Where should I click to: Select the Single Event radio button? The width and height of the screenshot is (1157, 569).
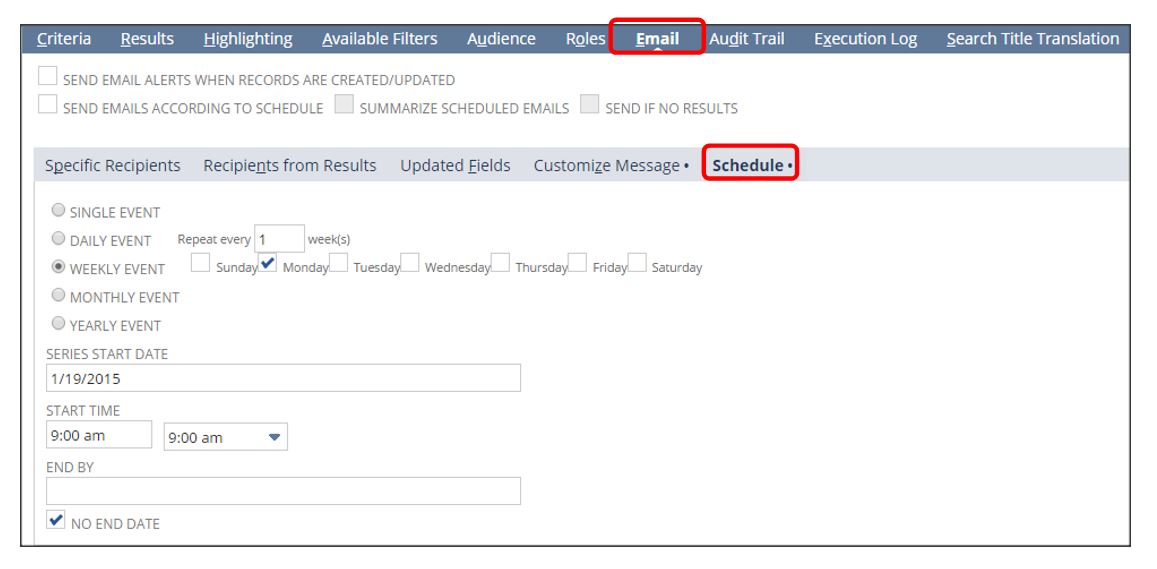point(59,212)
